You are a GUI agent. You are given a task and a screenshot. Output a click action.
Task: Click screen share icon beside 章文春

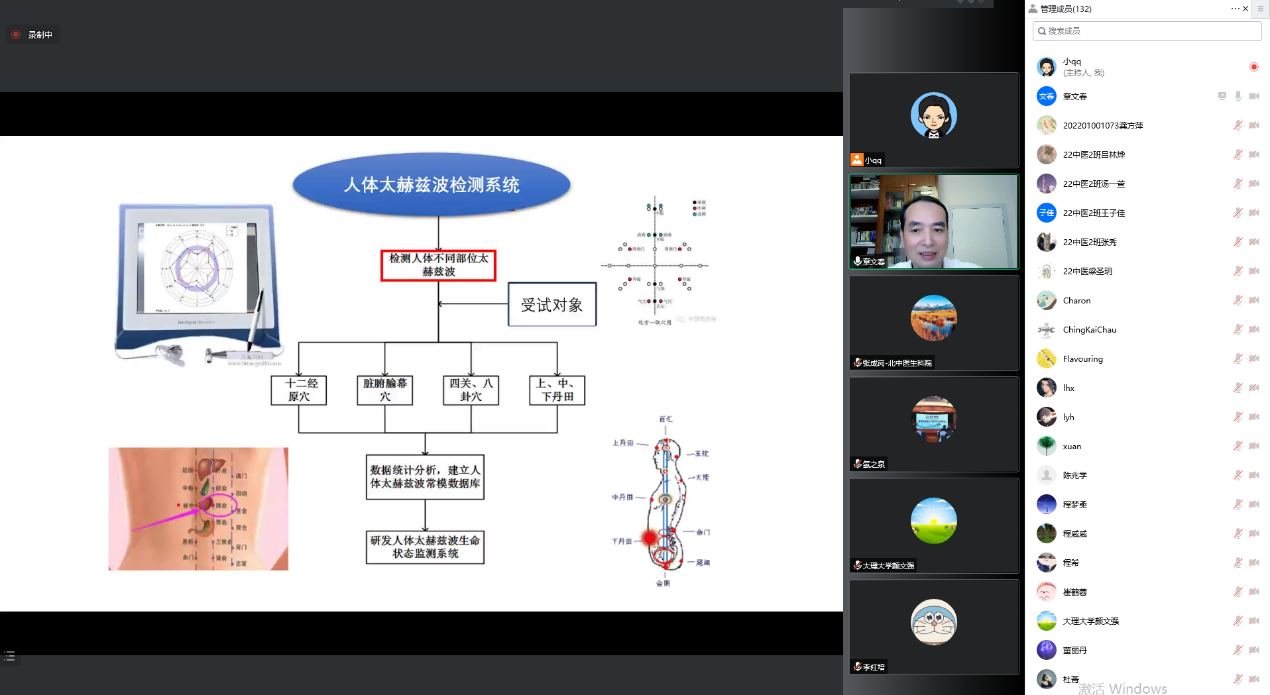pyautogui.click(x=1222, y=96)
